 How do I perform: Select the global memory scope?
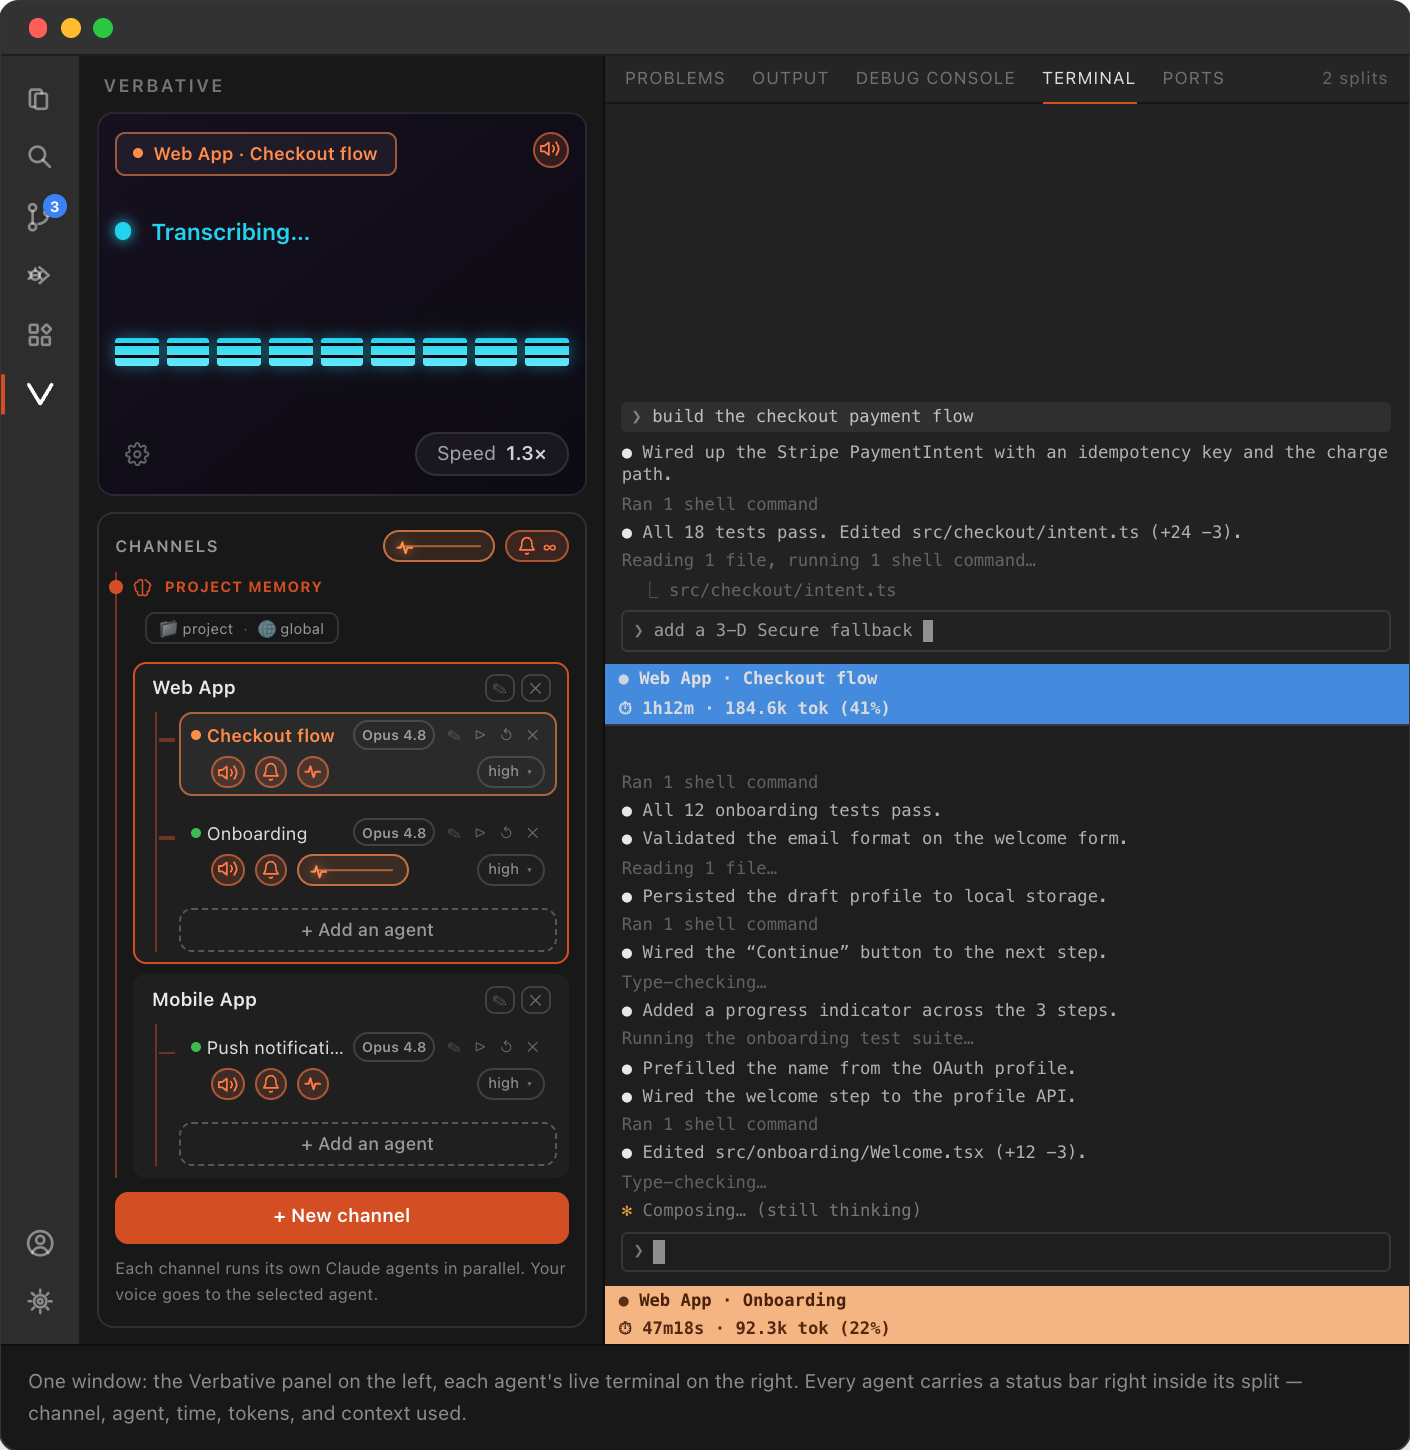point(291,629)
